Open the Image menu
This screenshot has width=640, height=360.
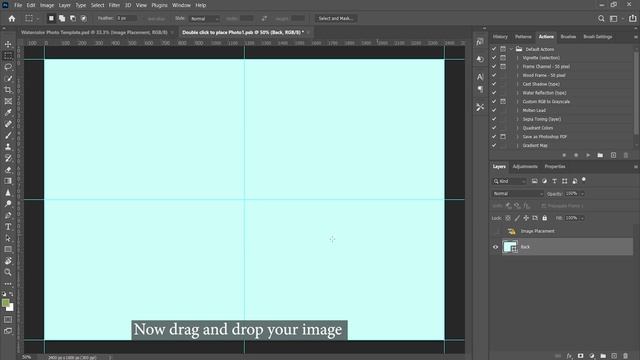coord(47,5)
